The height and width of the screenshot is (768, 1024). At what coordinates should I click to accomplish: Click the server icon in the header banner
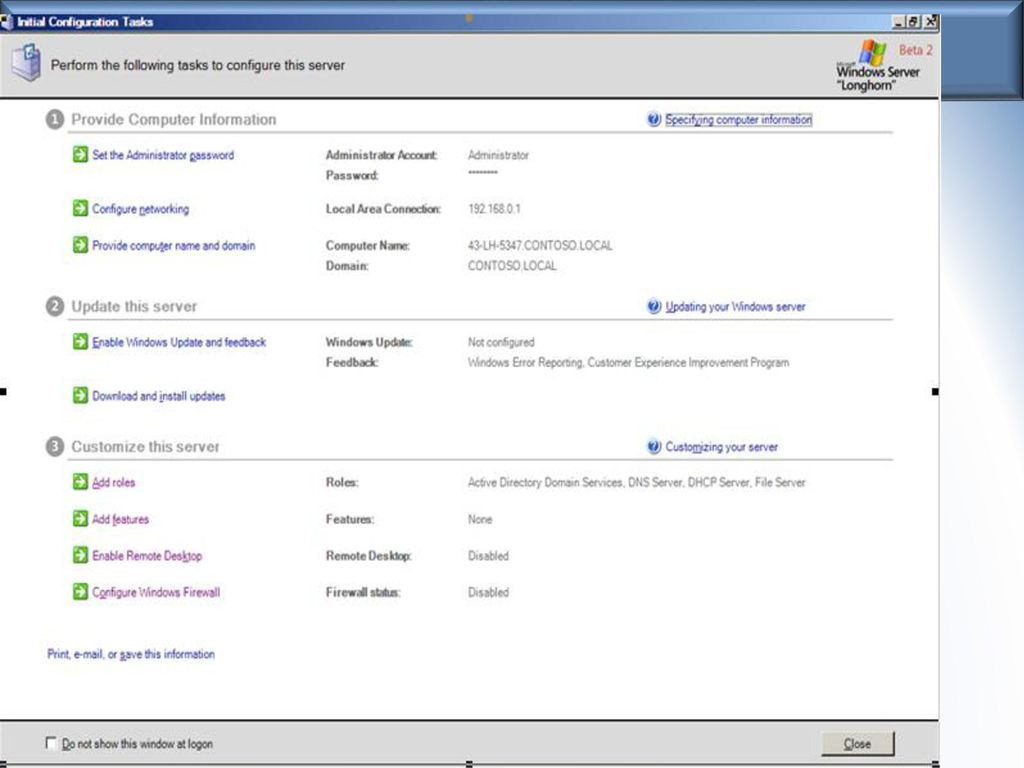[27, 63]
